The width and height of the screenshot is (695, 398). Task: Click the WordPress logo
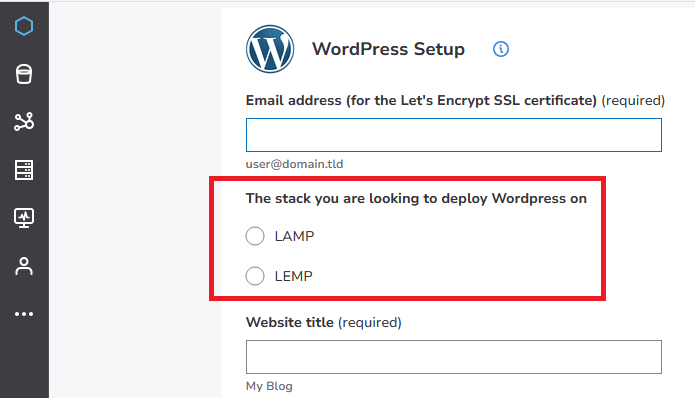click(x=270, y=49)
